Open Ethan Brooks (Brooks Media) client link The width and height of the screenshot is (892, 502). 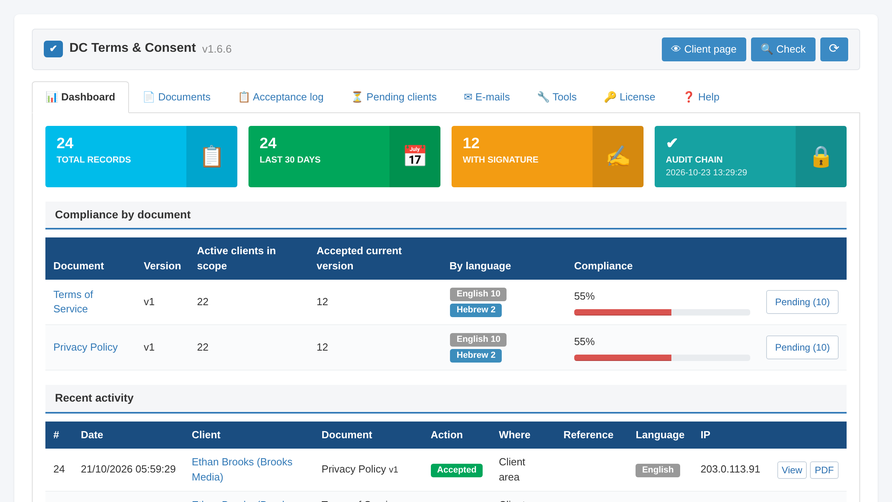click(x=242, y=470)
